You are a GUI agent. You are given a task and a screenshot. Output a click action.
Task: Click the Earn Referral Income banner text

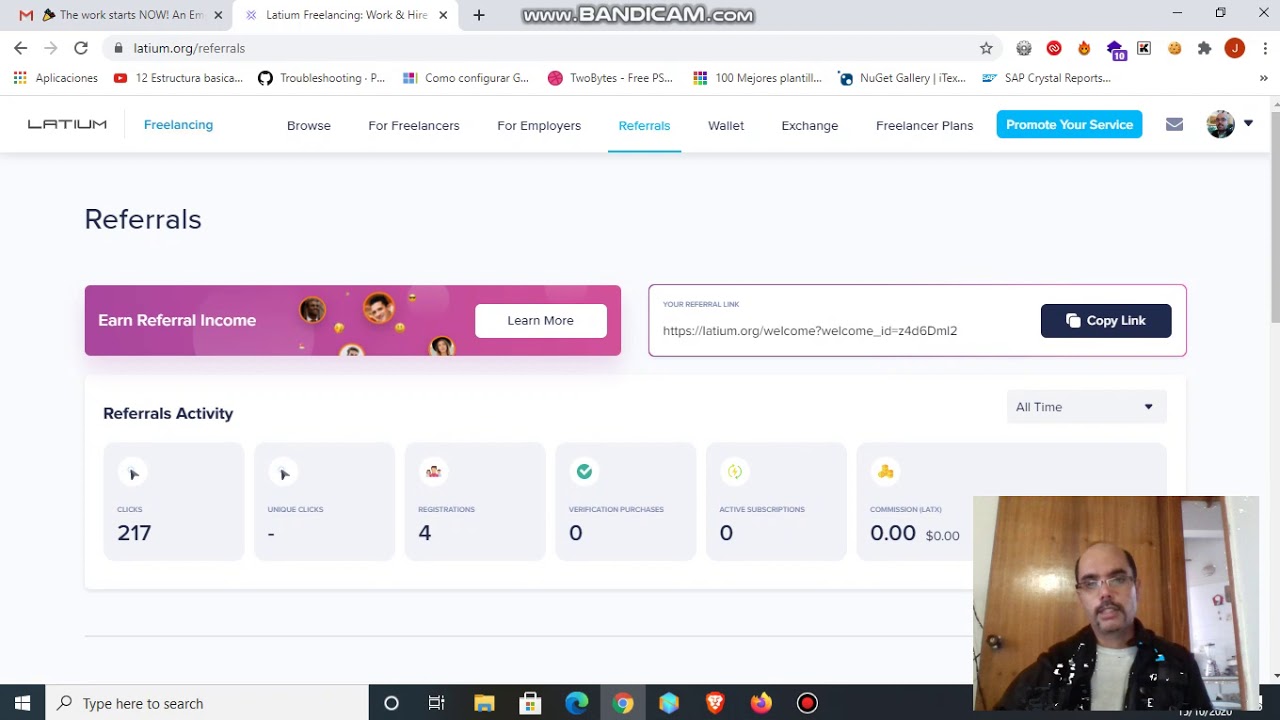pos(177,321)
